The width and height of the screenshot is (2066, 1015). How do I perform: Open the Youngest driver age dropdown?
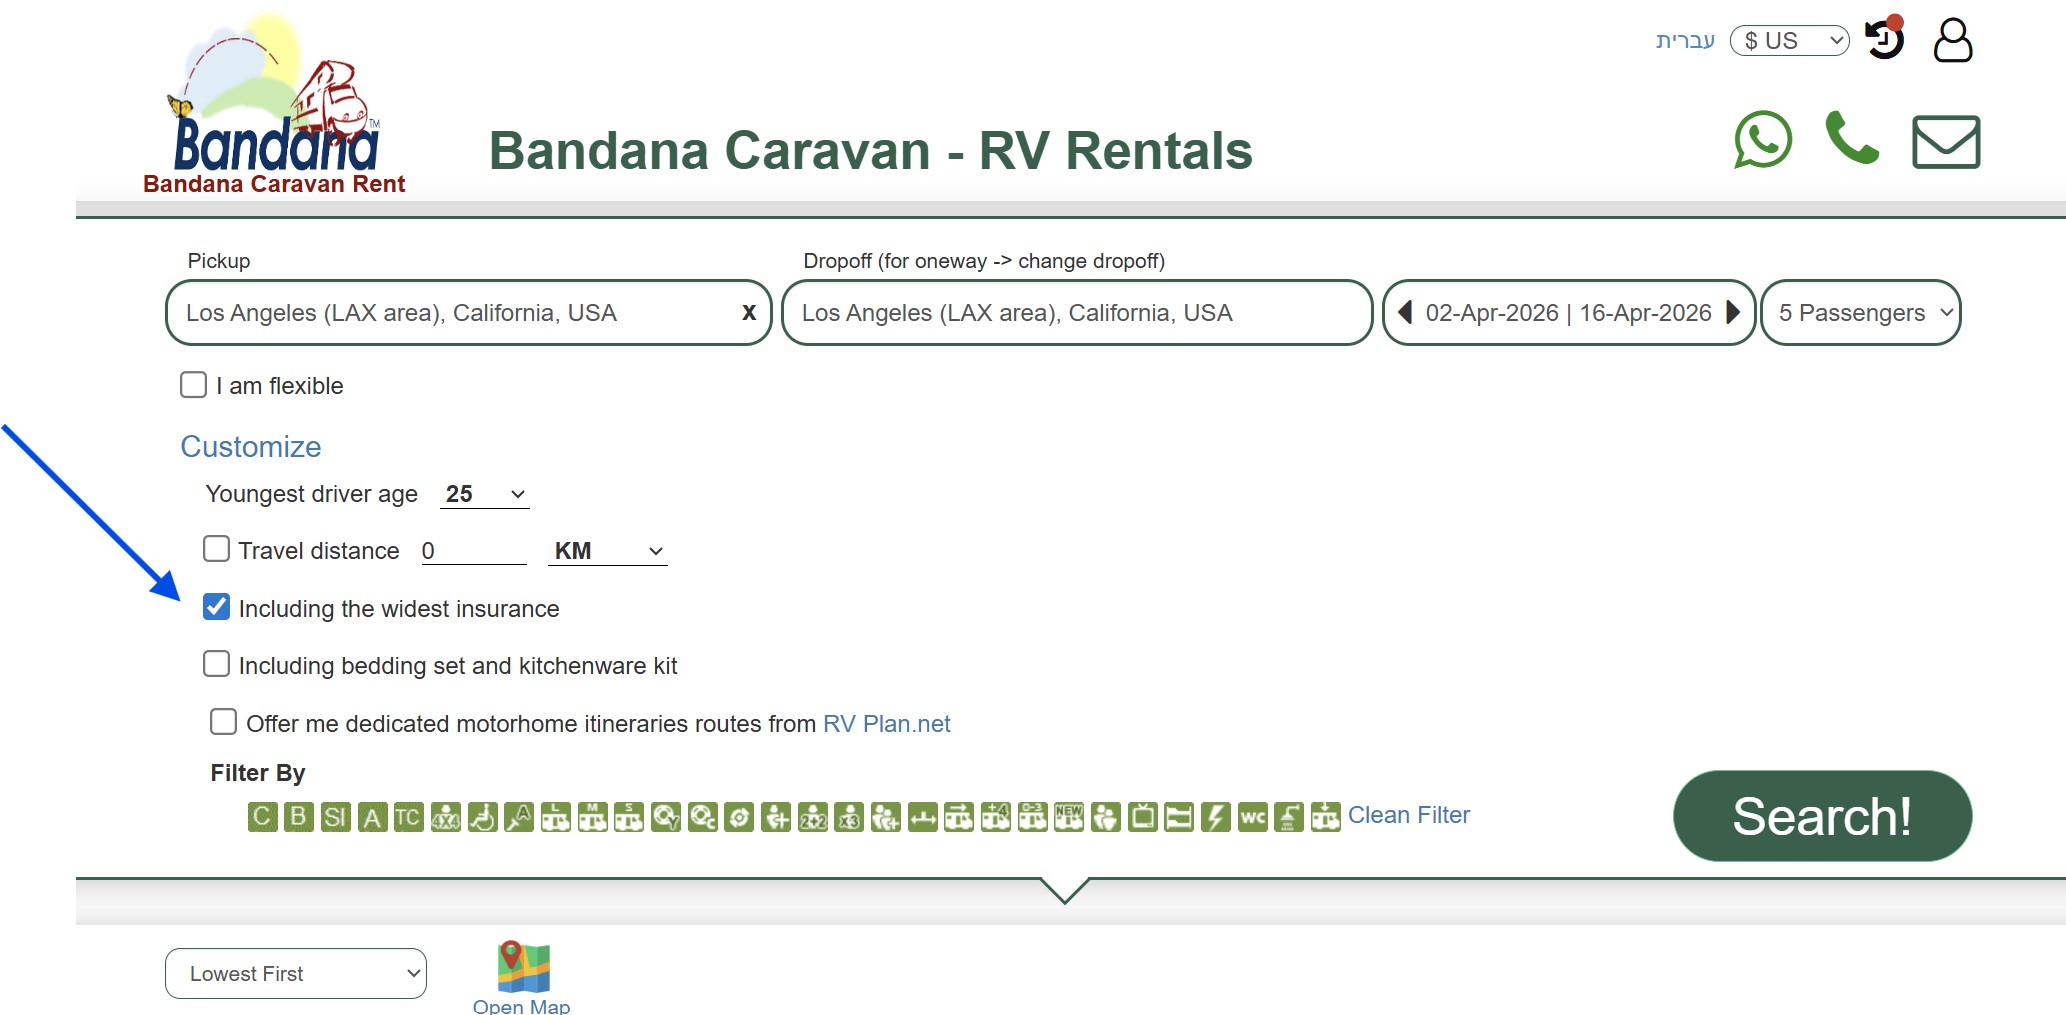(483, 493)
